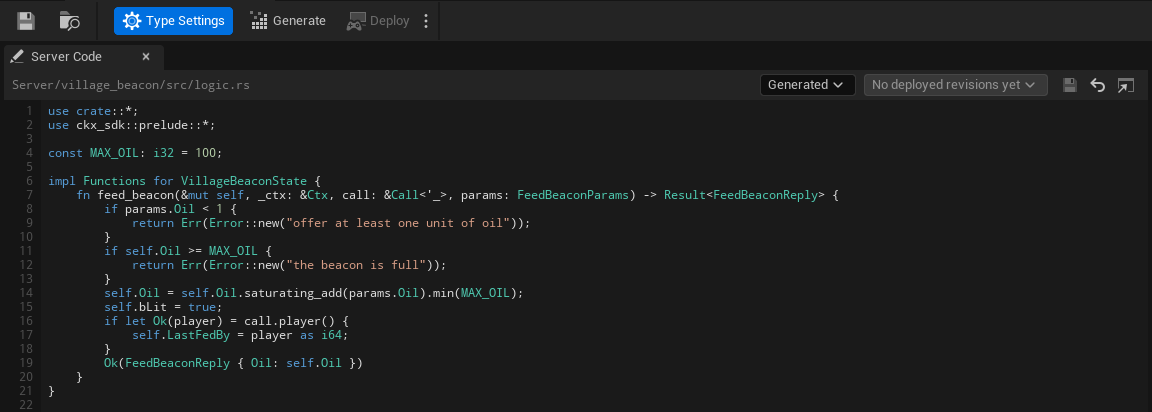Click the Deploy gamepad icon
Viewport: 1152px width, 412px height.
click(356, 21)
